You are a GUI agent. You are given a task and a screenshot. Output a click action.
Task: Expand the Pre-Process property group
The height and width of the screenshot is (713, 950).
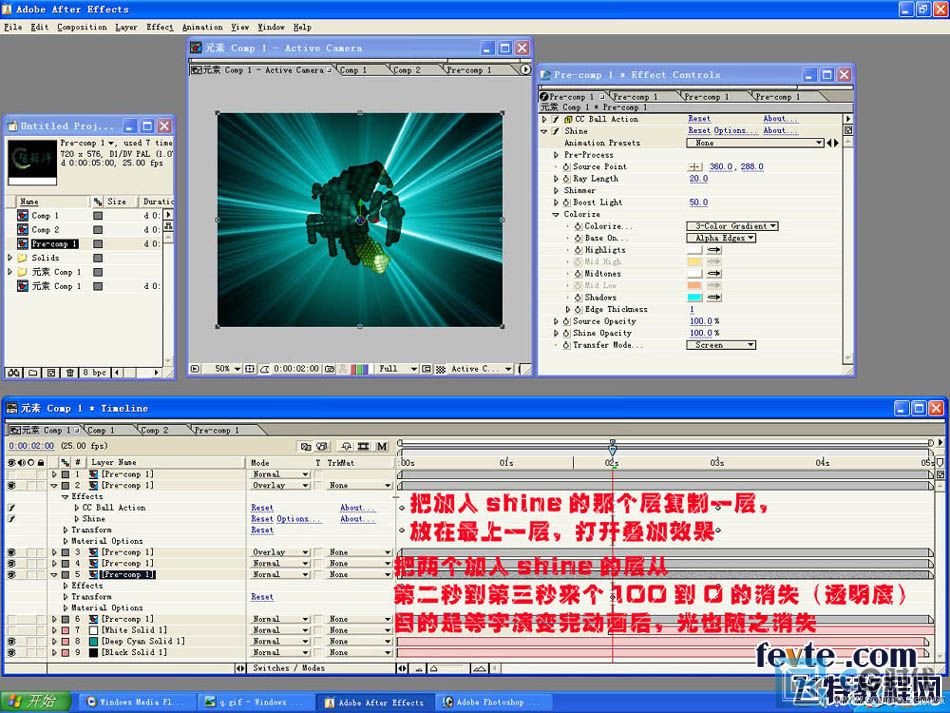pos(556,155)
